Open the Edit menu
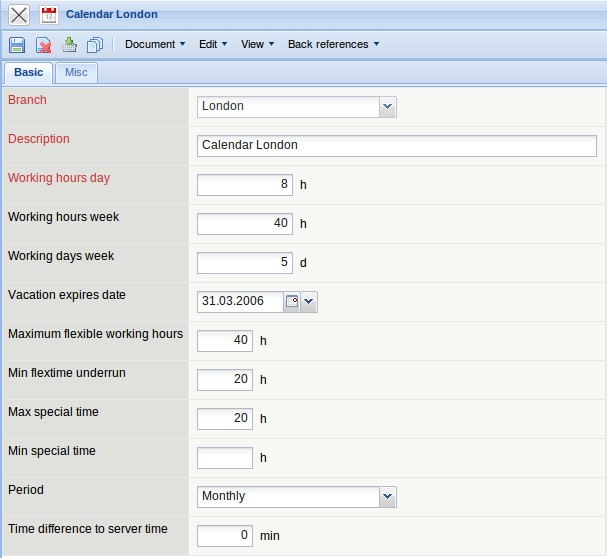 (212, 44)
